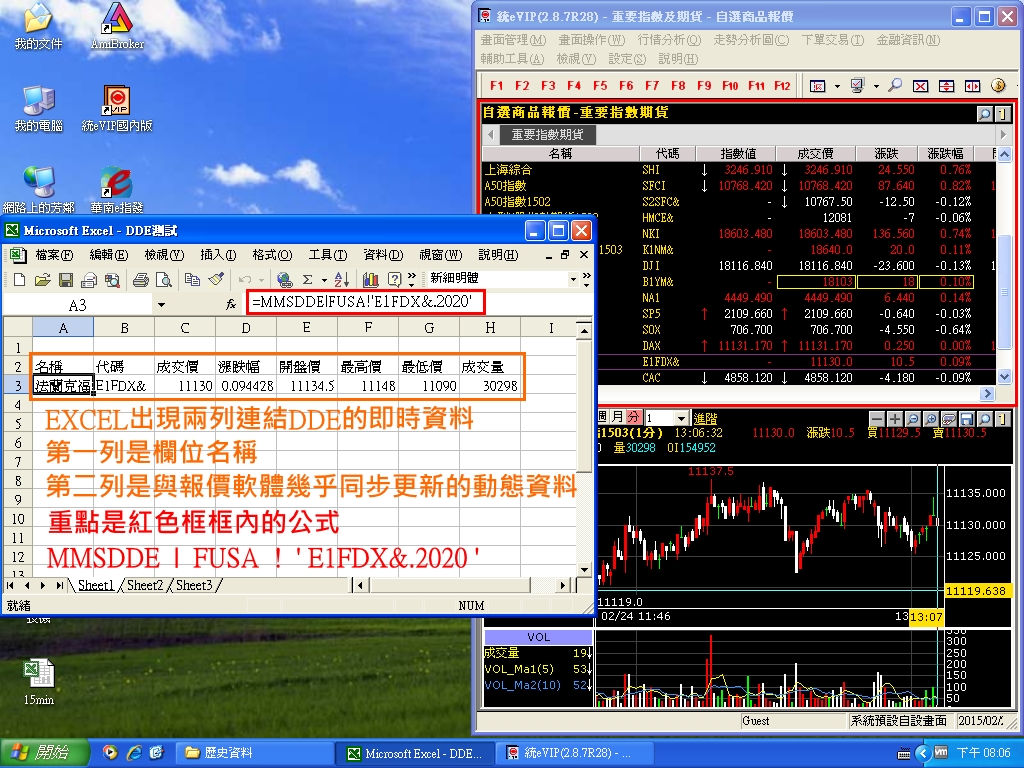Viewport: 1024px width, 768px height.
Task: Save the workbook with the floppy icon
Action: (x=65, y=280)
